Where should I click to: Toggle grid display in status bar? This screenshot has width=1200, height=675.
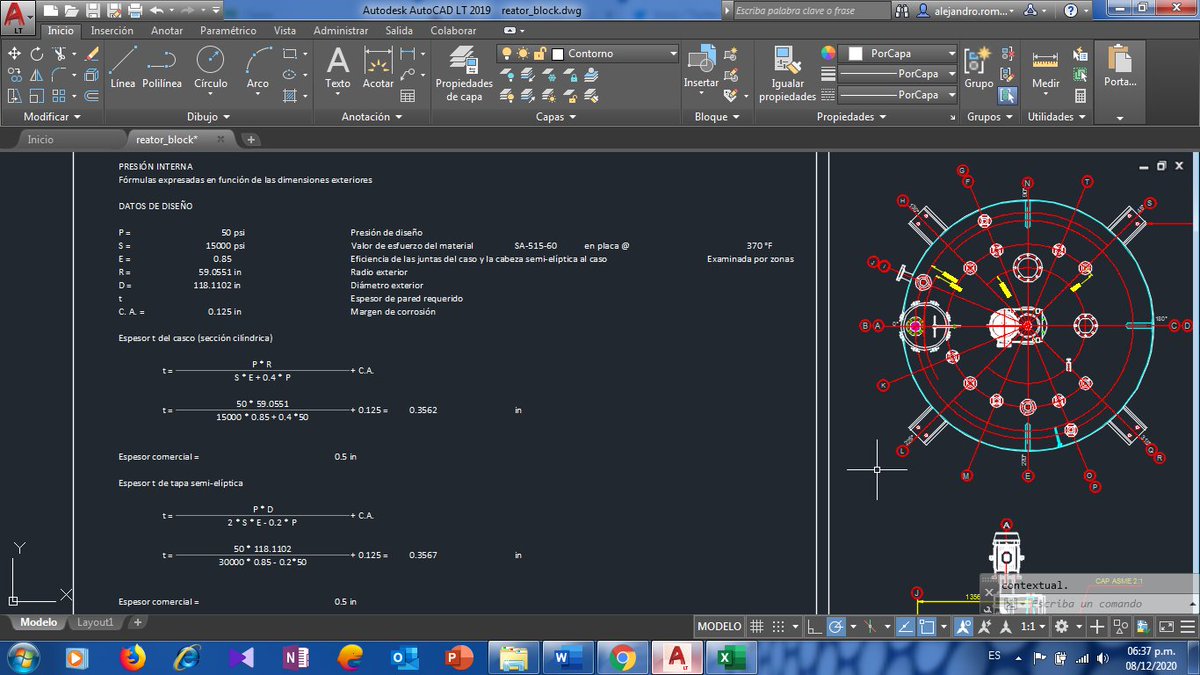[757, 627]
